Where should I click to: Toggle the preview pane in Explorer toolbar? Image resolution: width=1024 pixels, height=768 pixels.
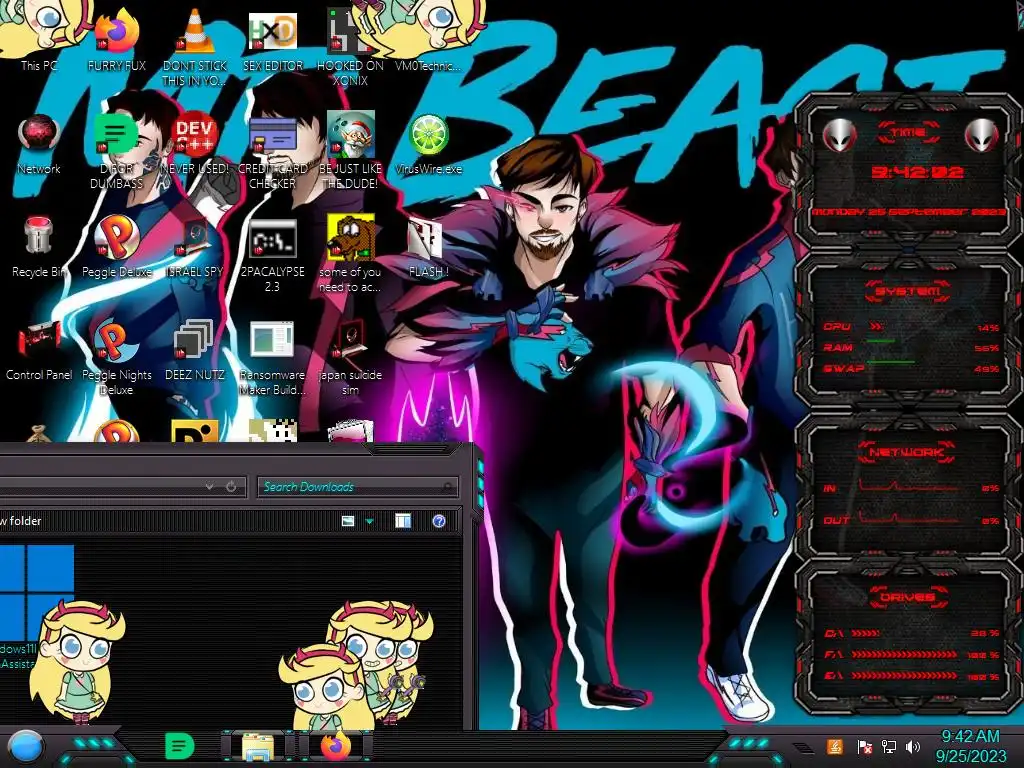[403, 520]
